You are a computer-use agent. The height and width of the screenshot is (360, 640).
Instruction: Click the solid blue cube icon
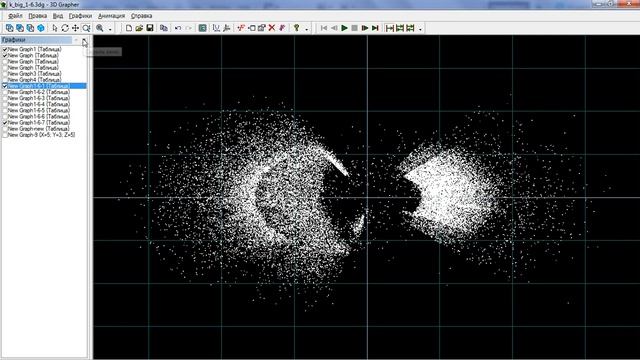41,28
